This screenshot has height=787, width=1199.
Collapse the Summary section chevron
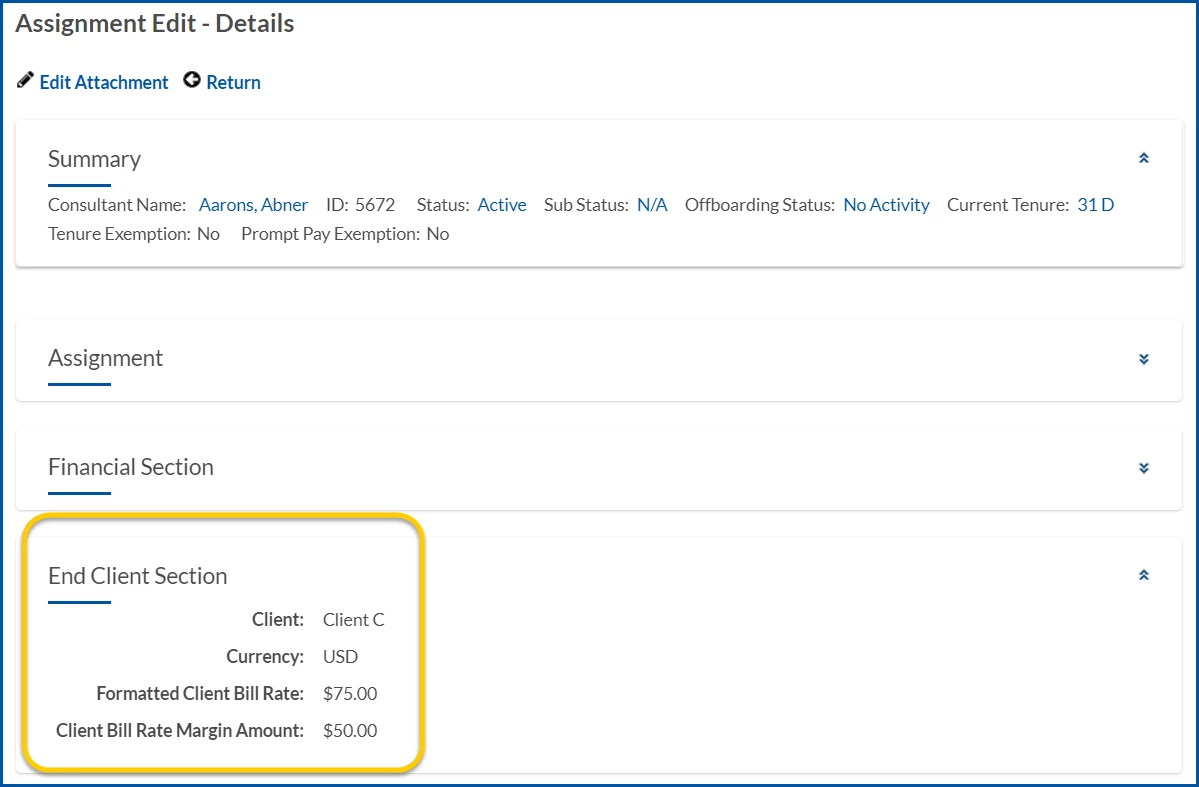pos(1144,158)
